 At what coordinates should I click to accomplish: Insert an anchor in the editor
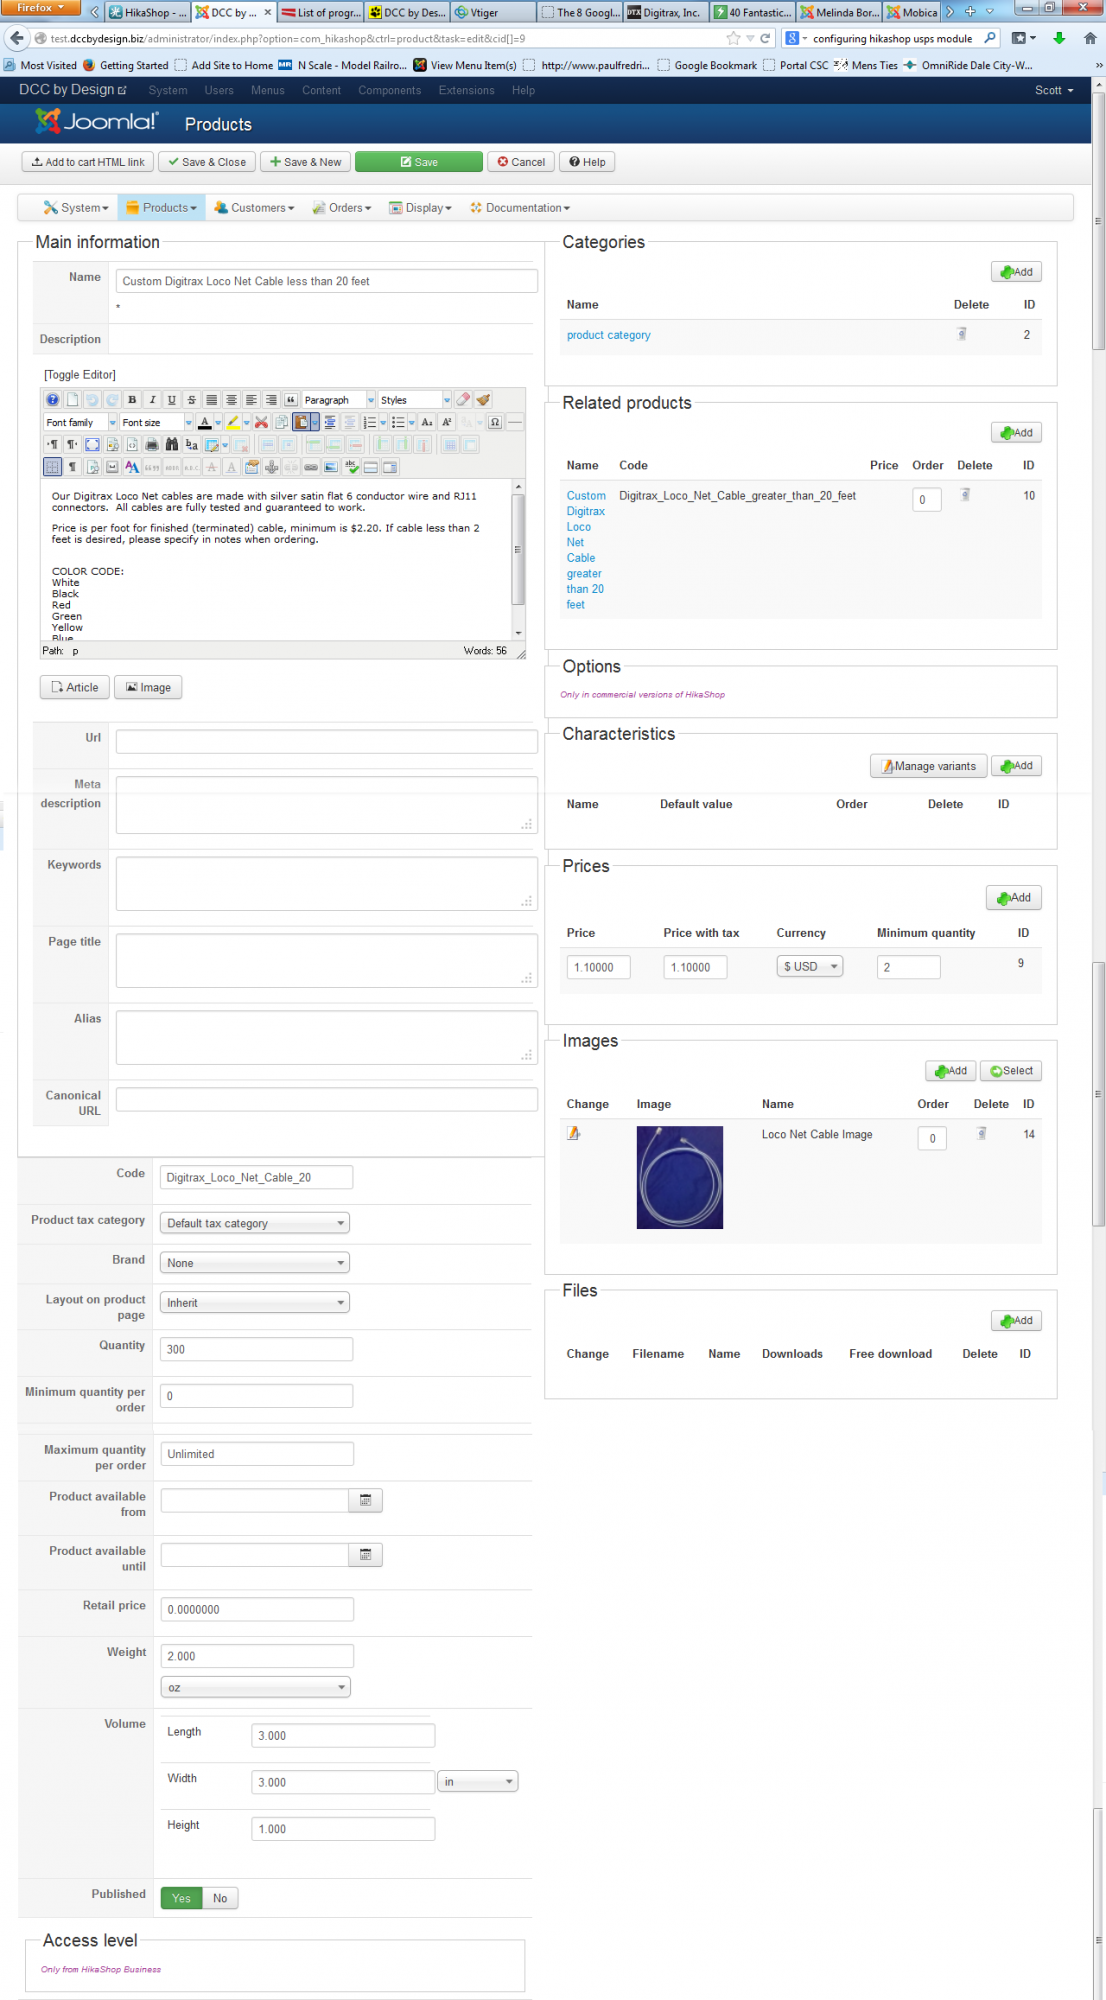[271, 467]
